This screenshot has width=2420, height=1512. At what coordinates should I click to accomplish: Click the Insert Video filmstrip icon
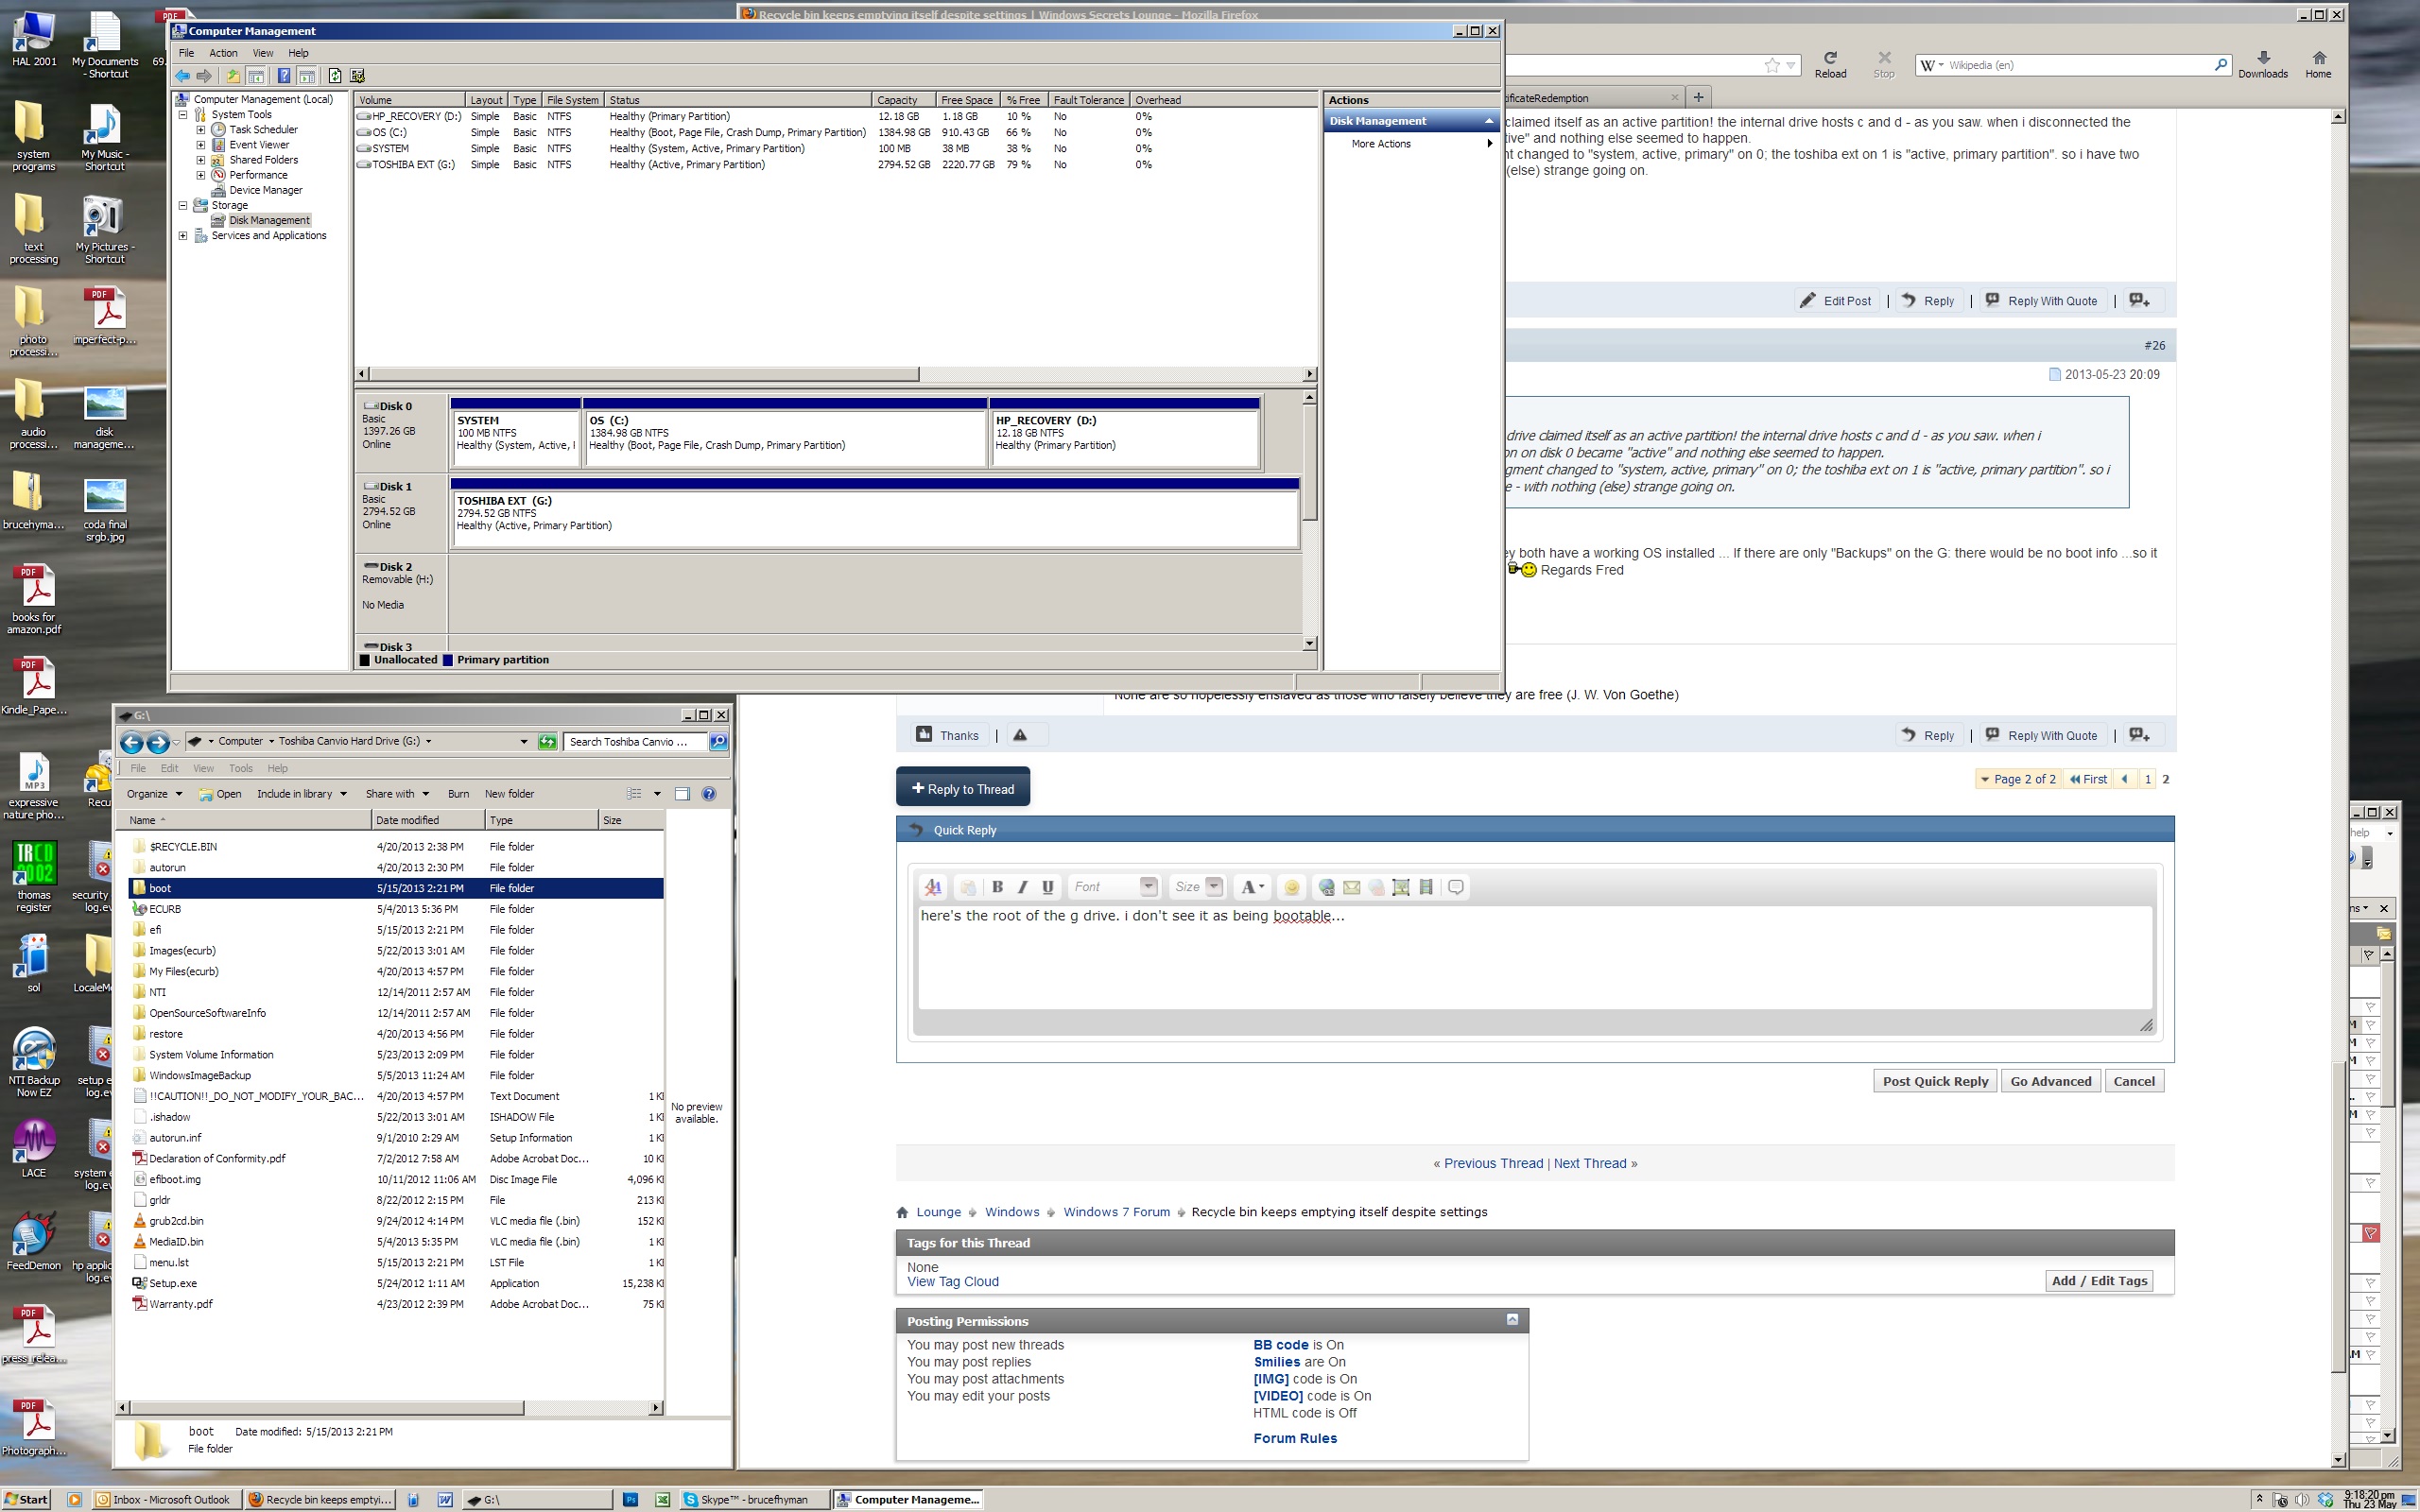click(x=1426, y=887)
